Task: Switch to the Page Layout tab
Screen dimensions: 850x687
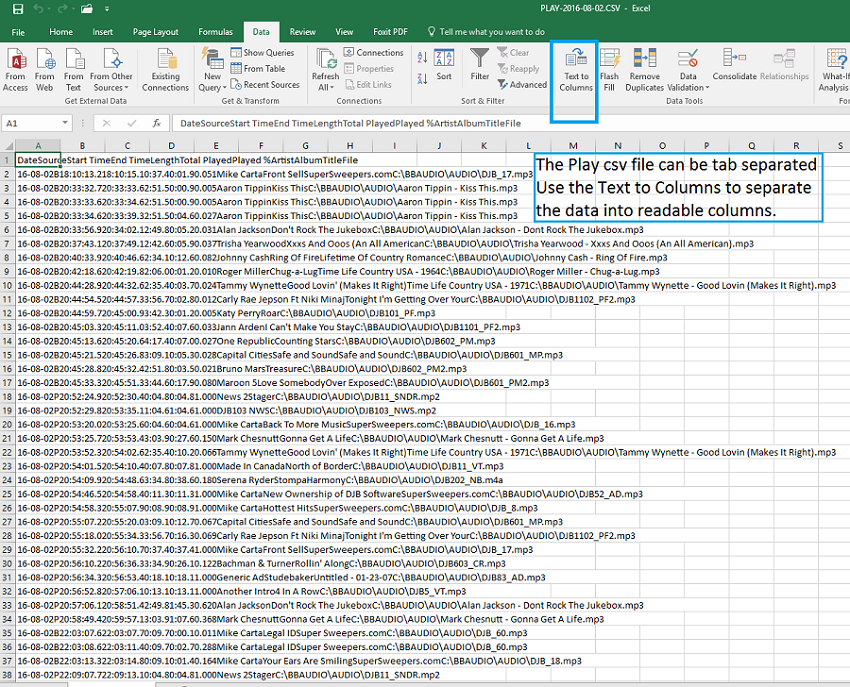Action: click(156, 32)
